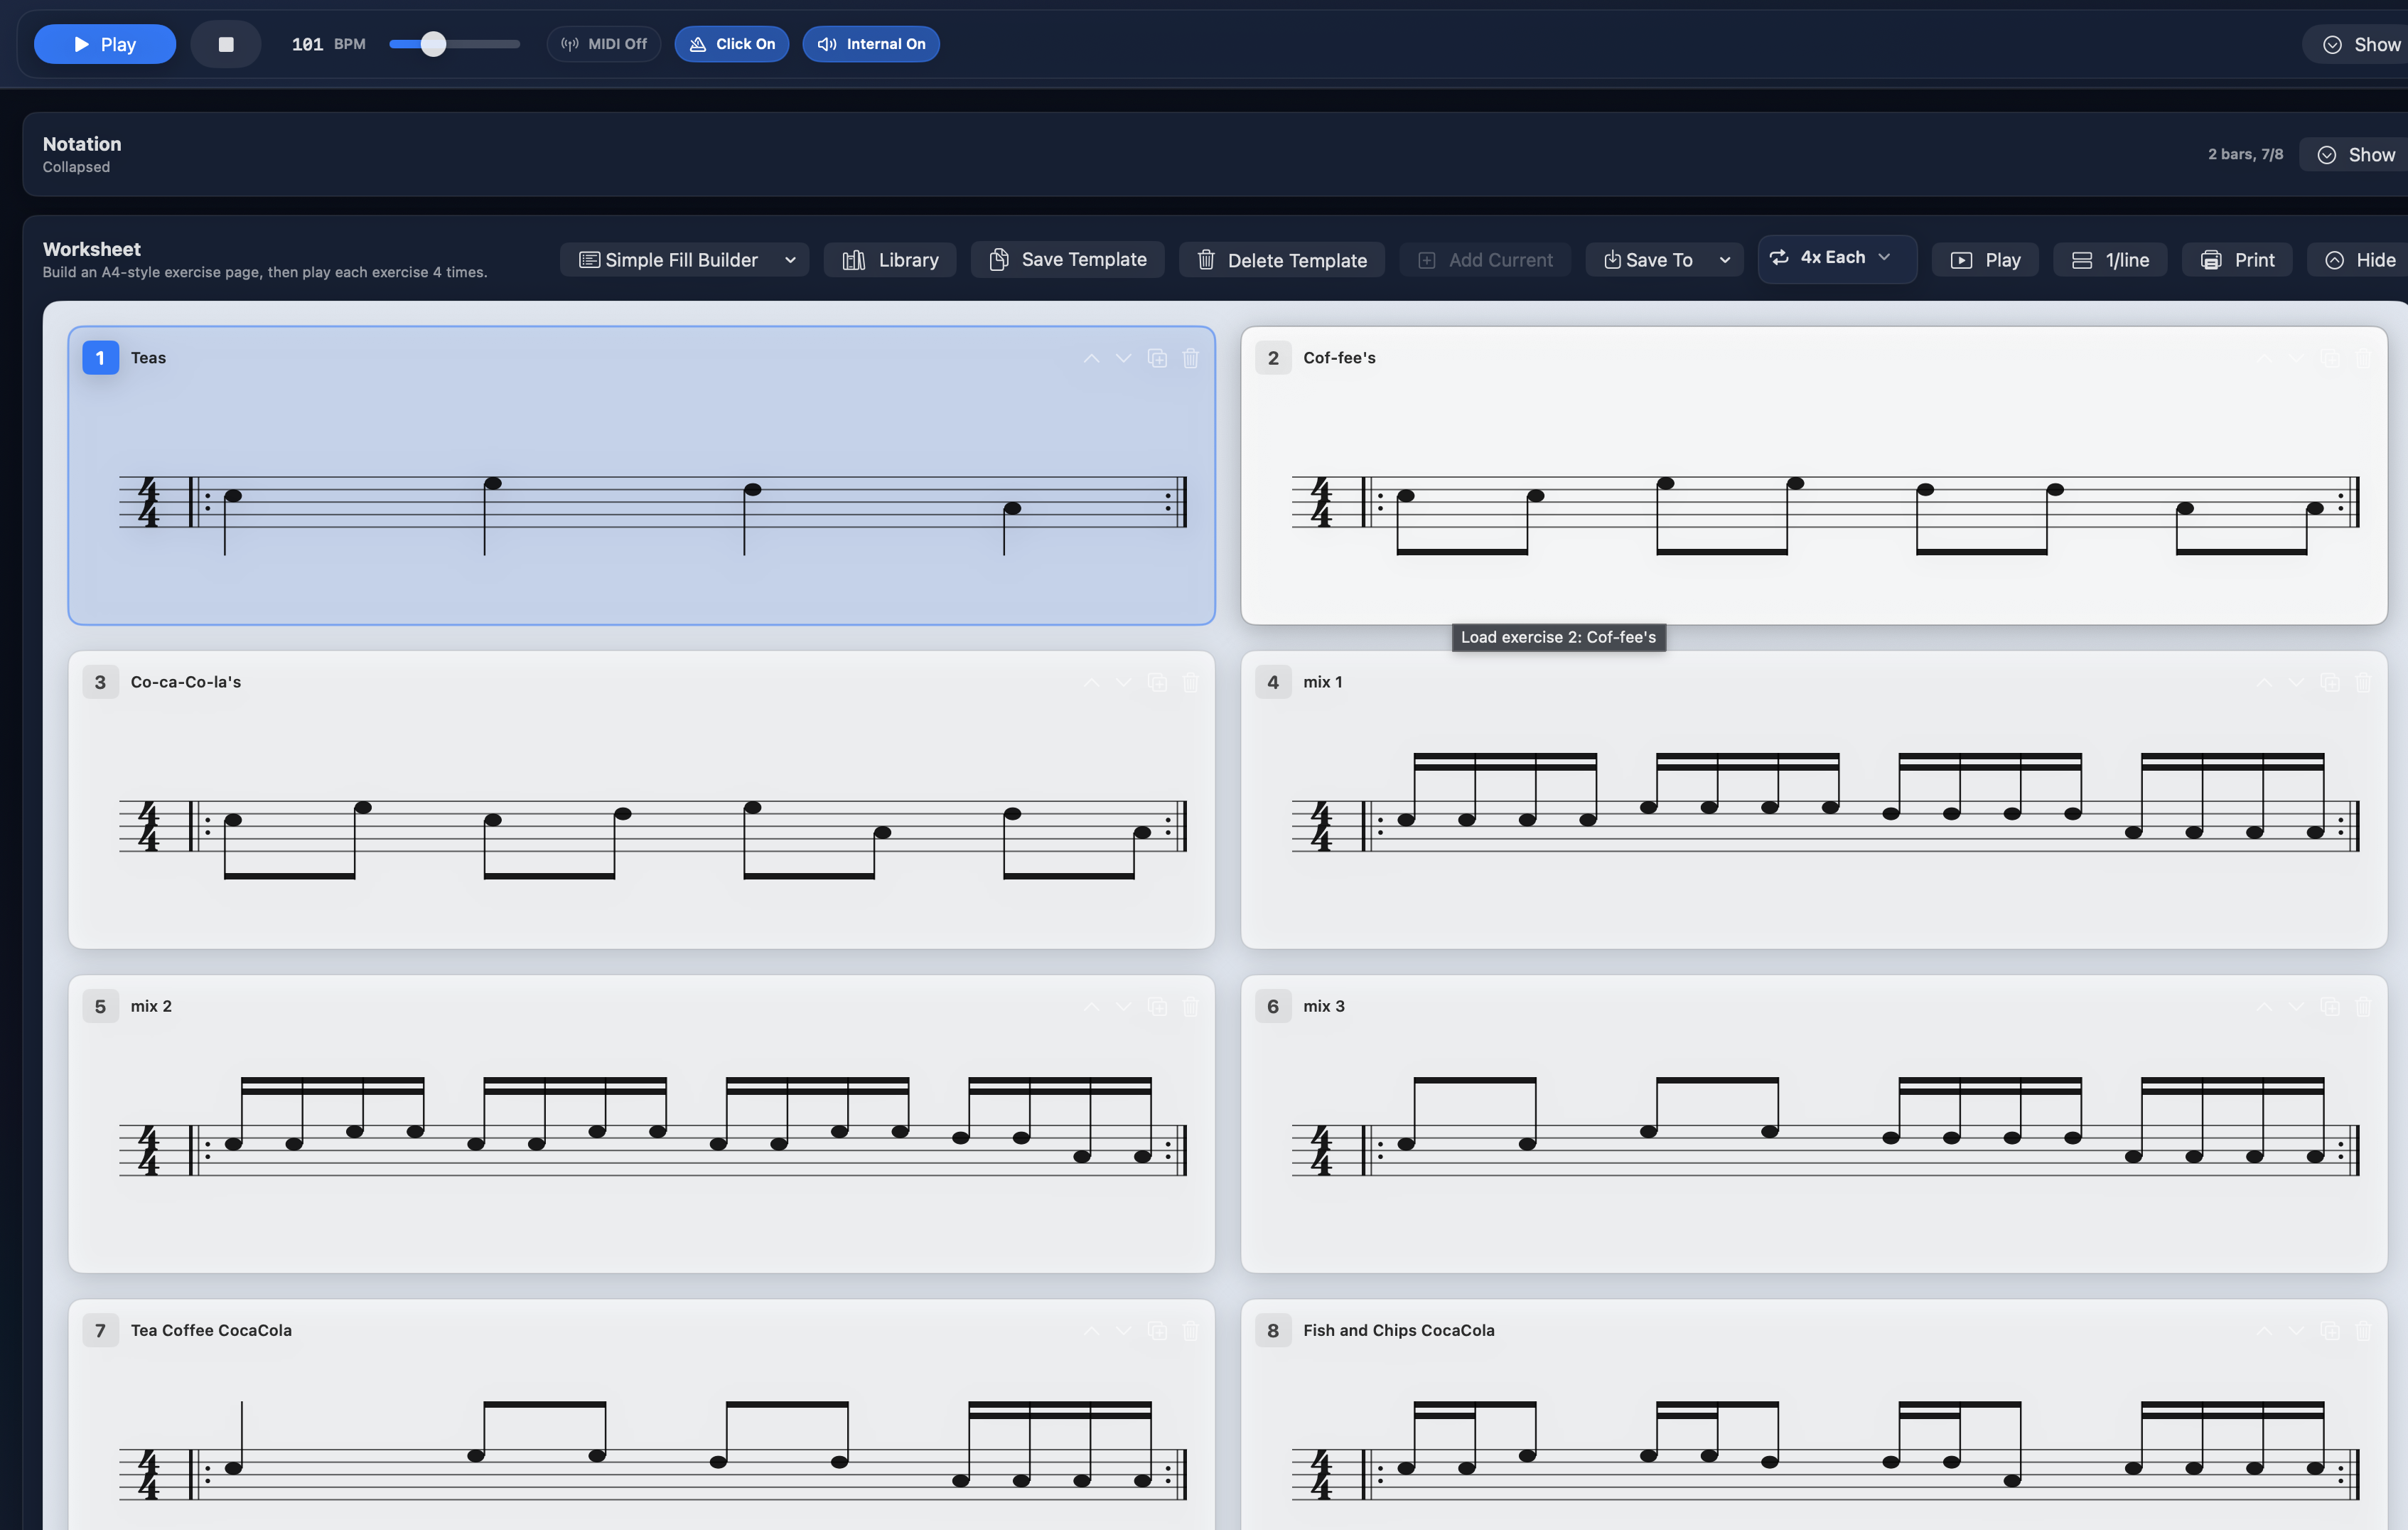Duplicate the Tea Coffee CocaCola exercise
This screenshot has height=1530, width=2408.
[1157, 1330]
